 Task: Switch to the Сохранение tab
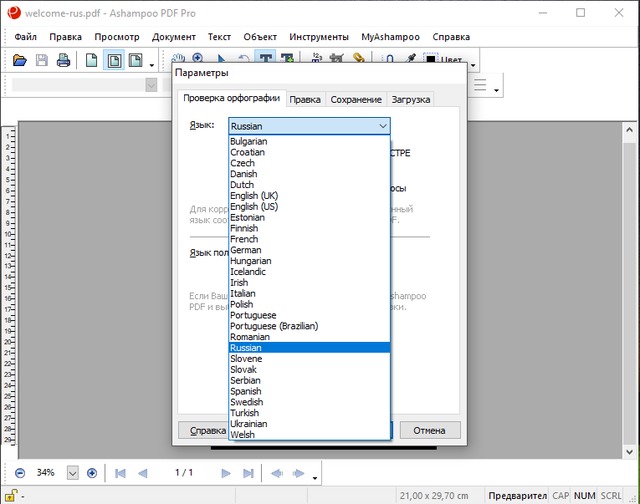356,100
